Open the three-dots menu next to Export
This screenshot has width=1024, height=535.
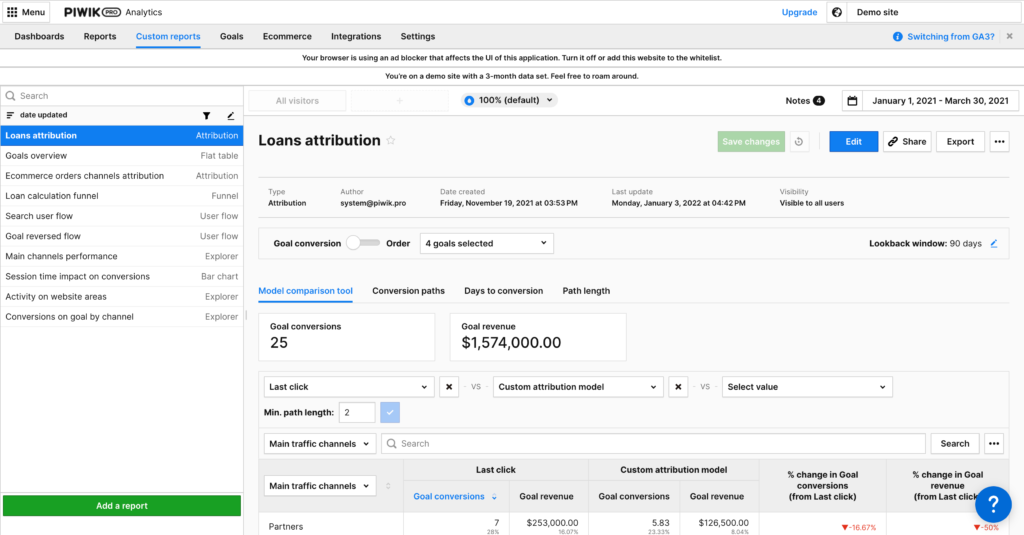[999, 142]
